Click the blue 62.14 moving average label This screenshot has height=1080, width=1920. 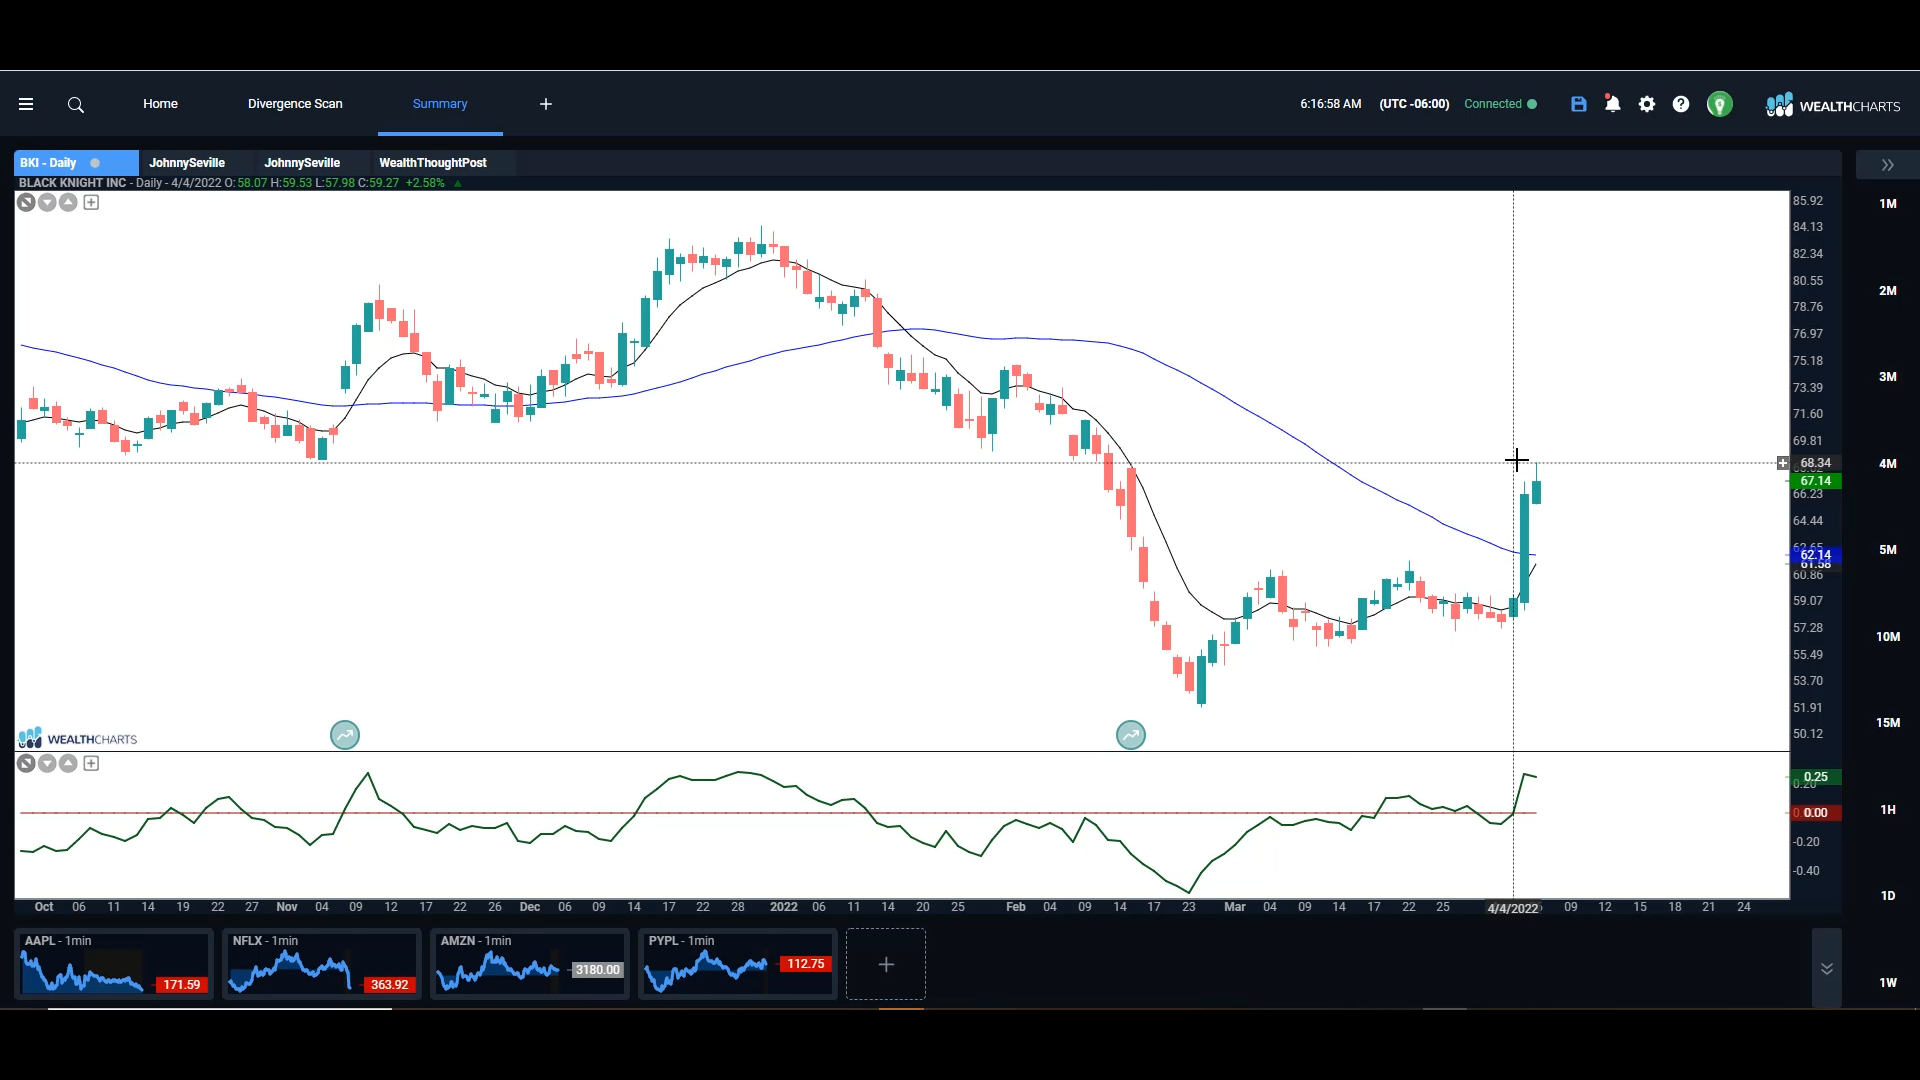(1815, 555)
